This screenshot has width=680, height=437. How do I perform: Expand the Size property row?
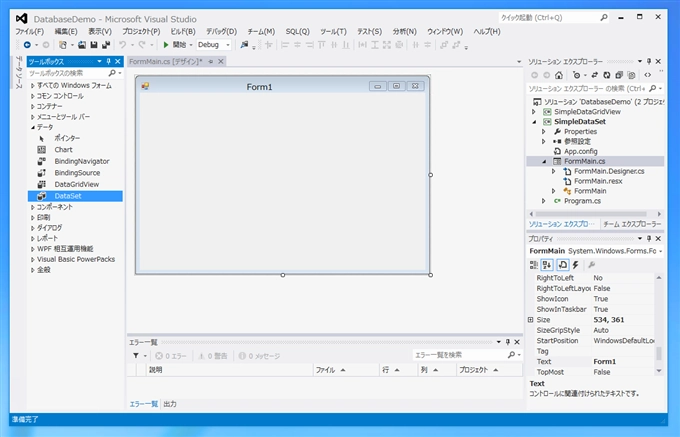coord(530,320)
